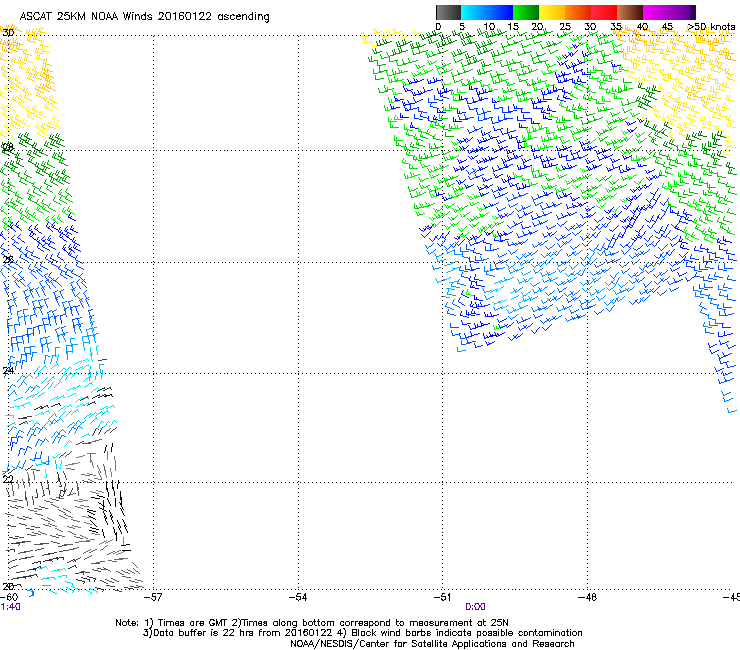Viewport: 740px width, 650px height.
Task: Click the 'Times are GMT' note line
Action: click(x=312, y=623)
